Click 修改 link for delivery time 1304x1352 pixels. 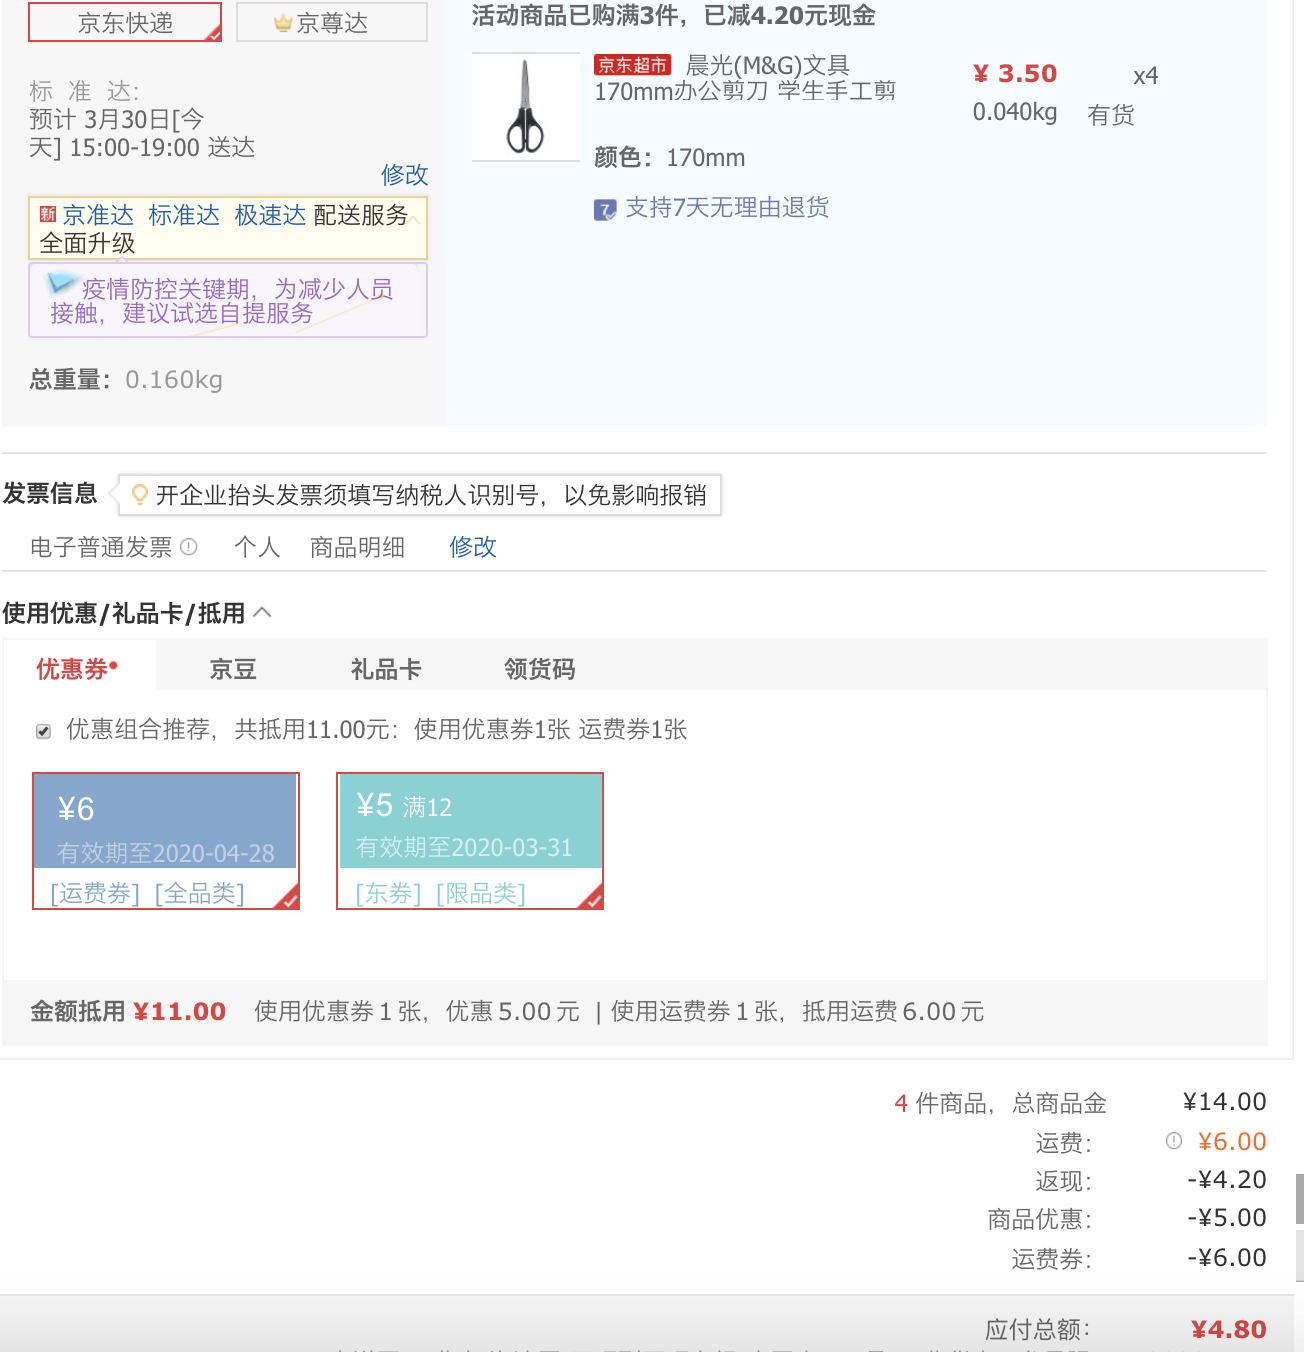[404, 175]
